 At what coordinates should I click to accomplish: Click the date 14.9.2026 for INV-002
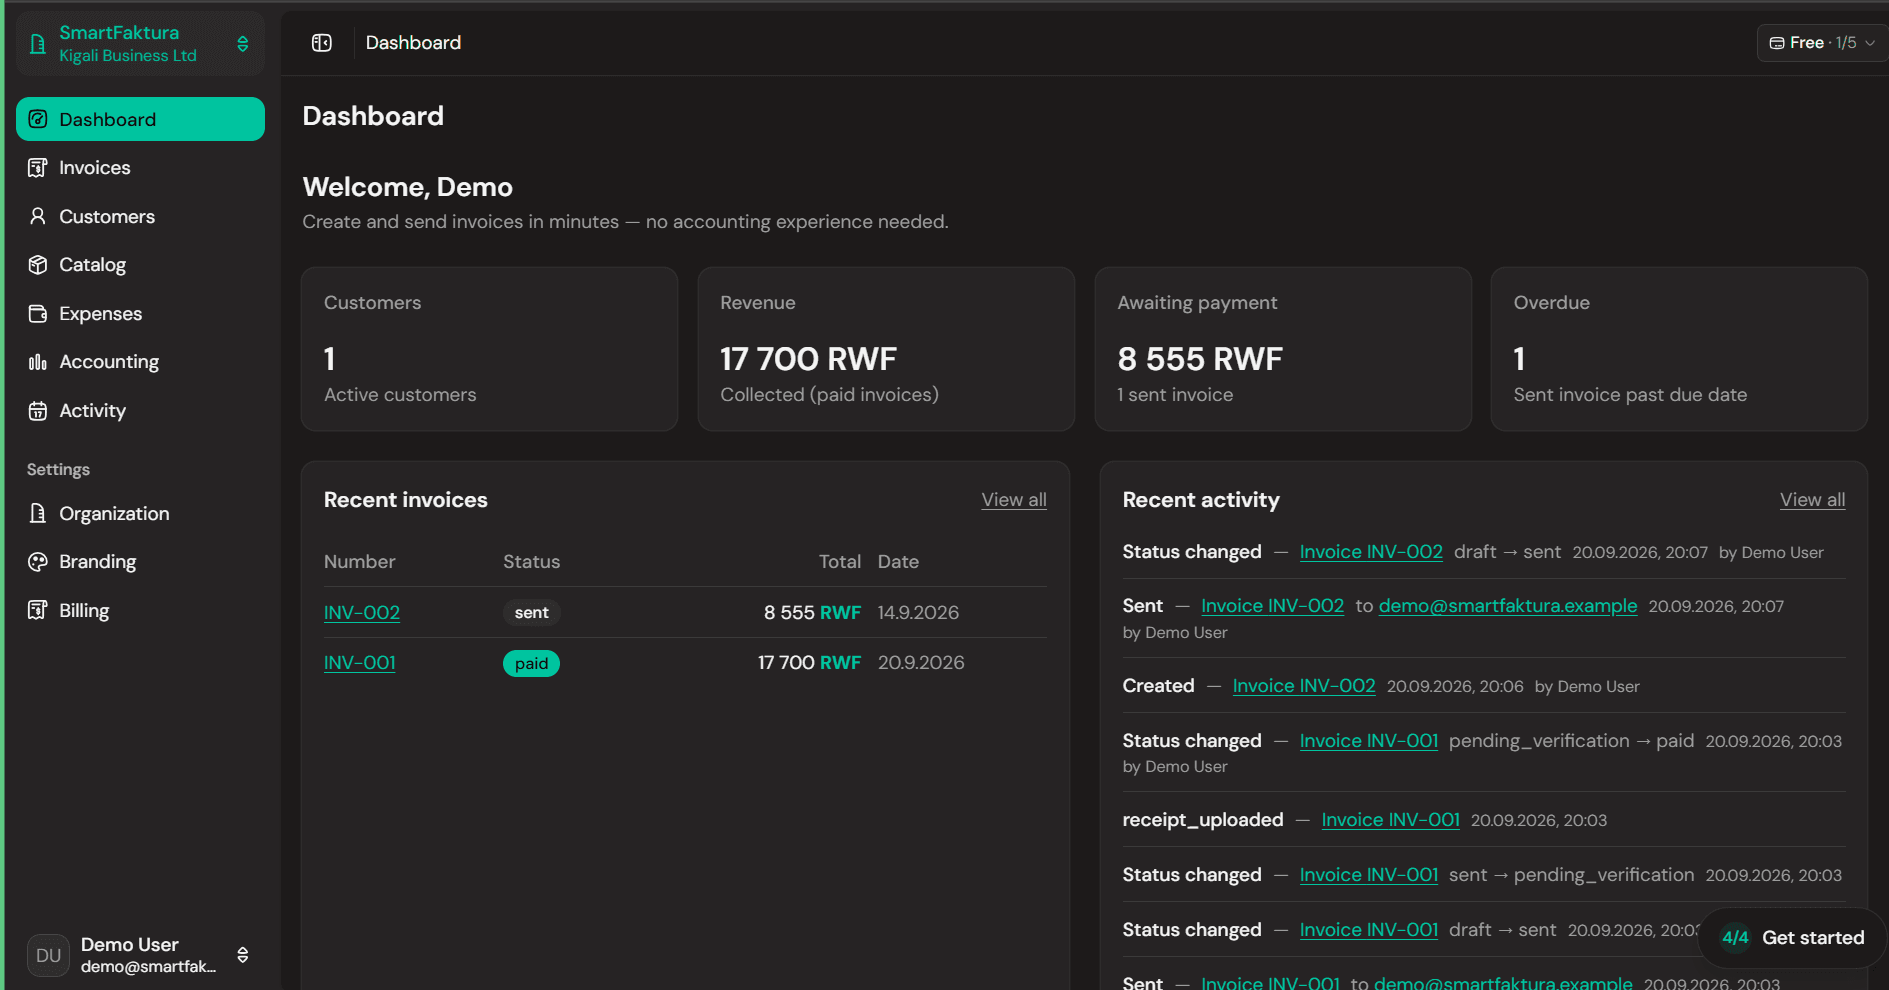point(918,612)
